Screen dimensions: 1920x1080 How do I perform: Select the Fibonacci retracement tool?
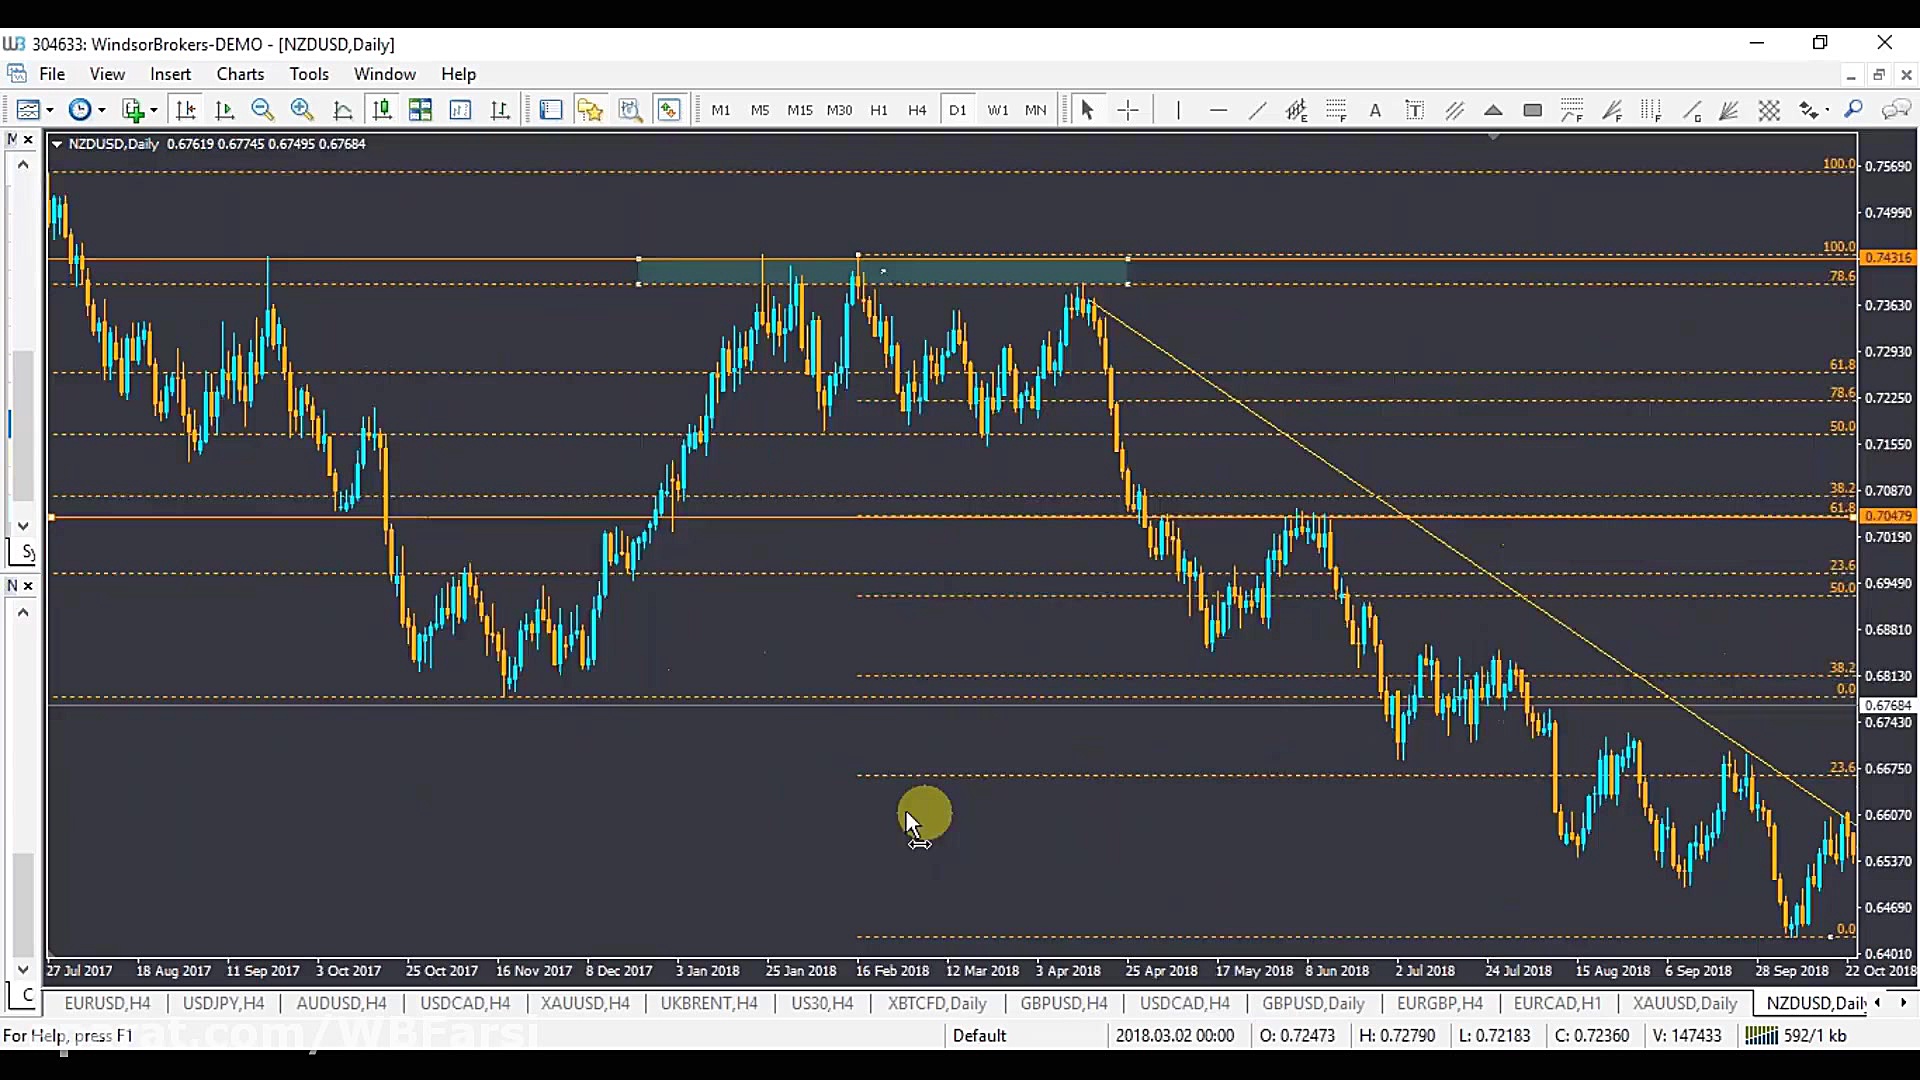(1336, 110)
